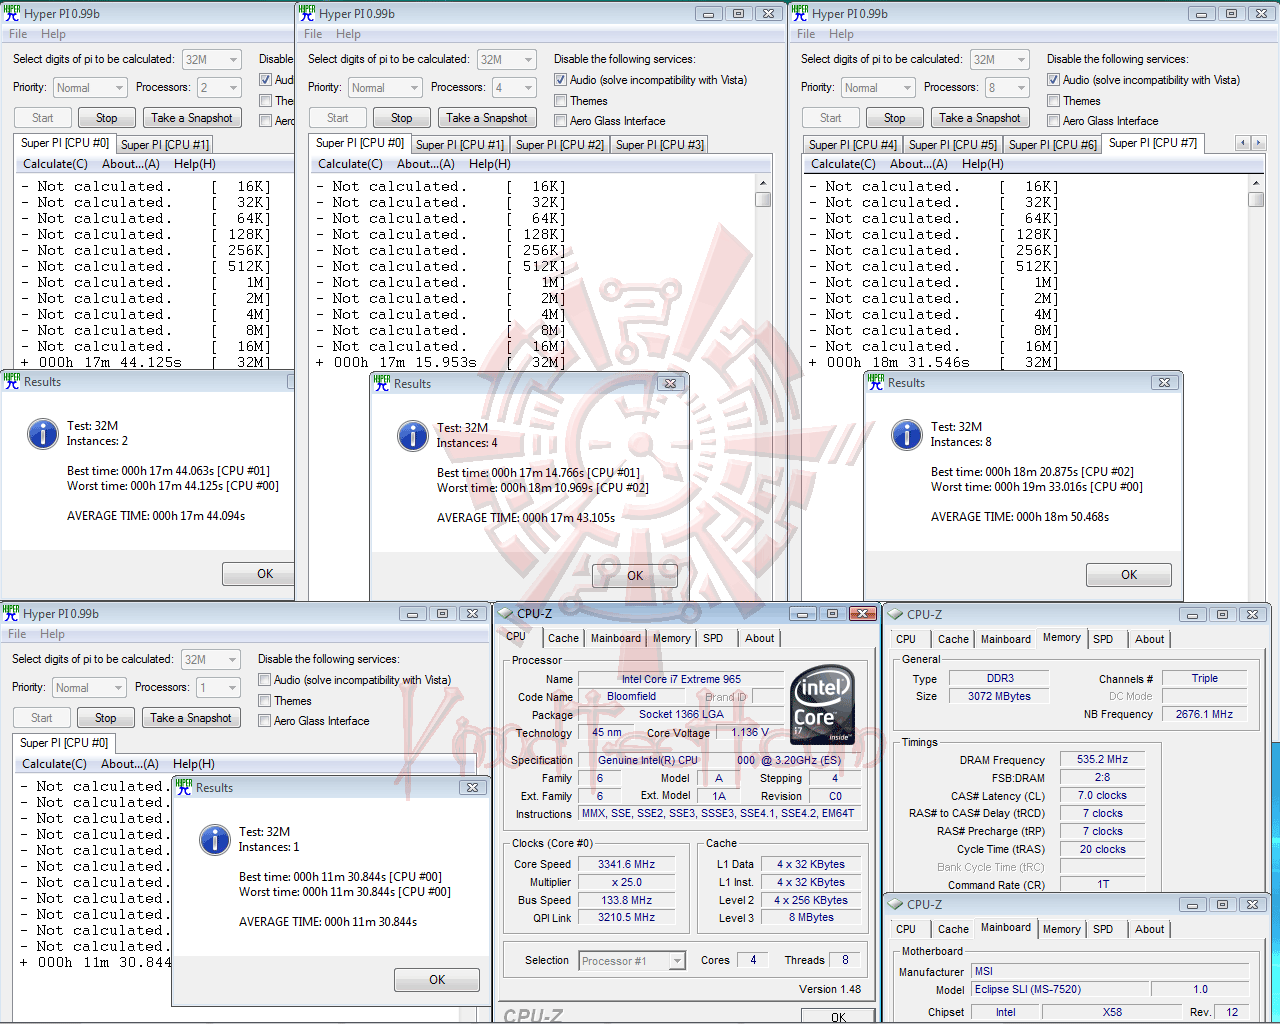The width and height of the screenshot is (1280, 1024).
Task: Click OK in the Instances: 8 Results dialog
Action: coord(1129,575)
